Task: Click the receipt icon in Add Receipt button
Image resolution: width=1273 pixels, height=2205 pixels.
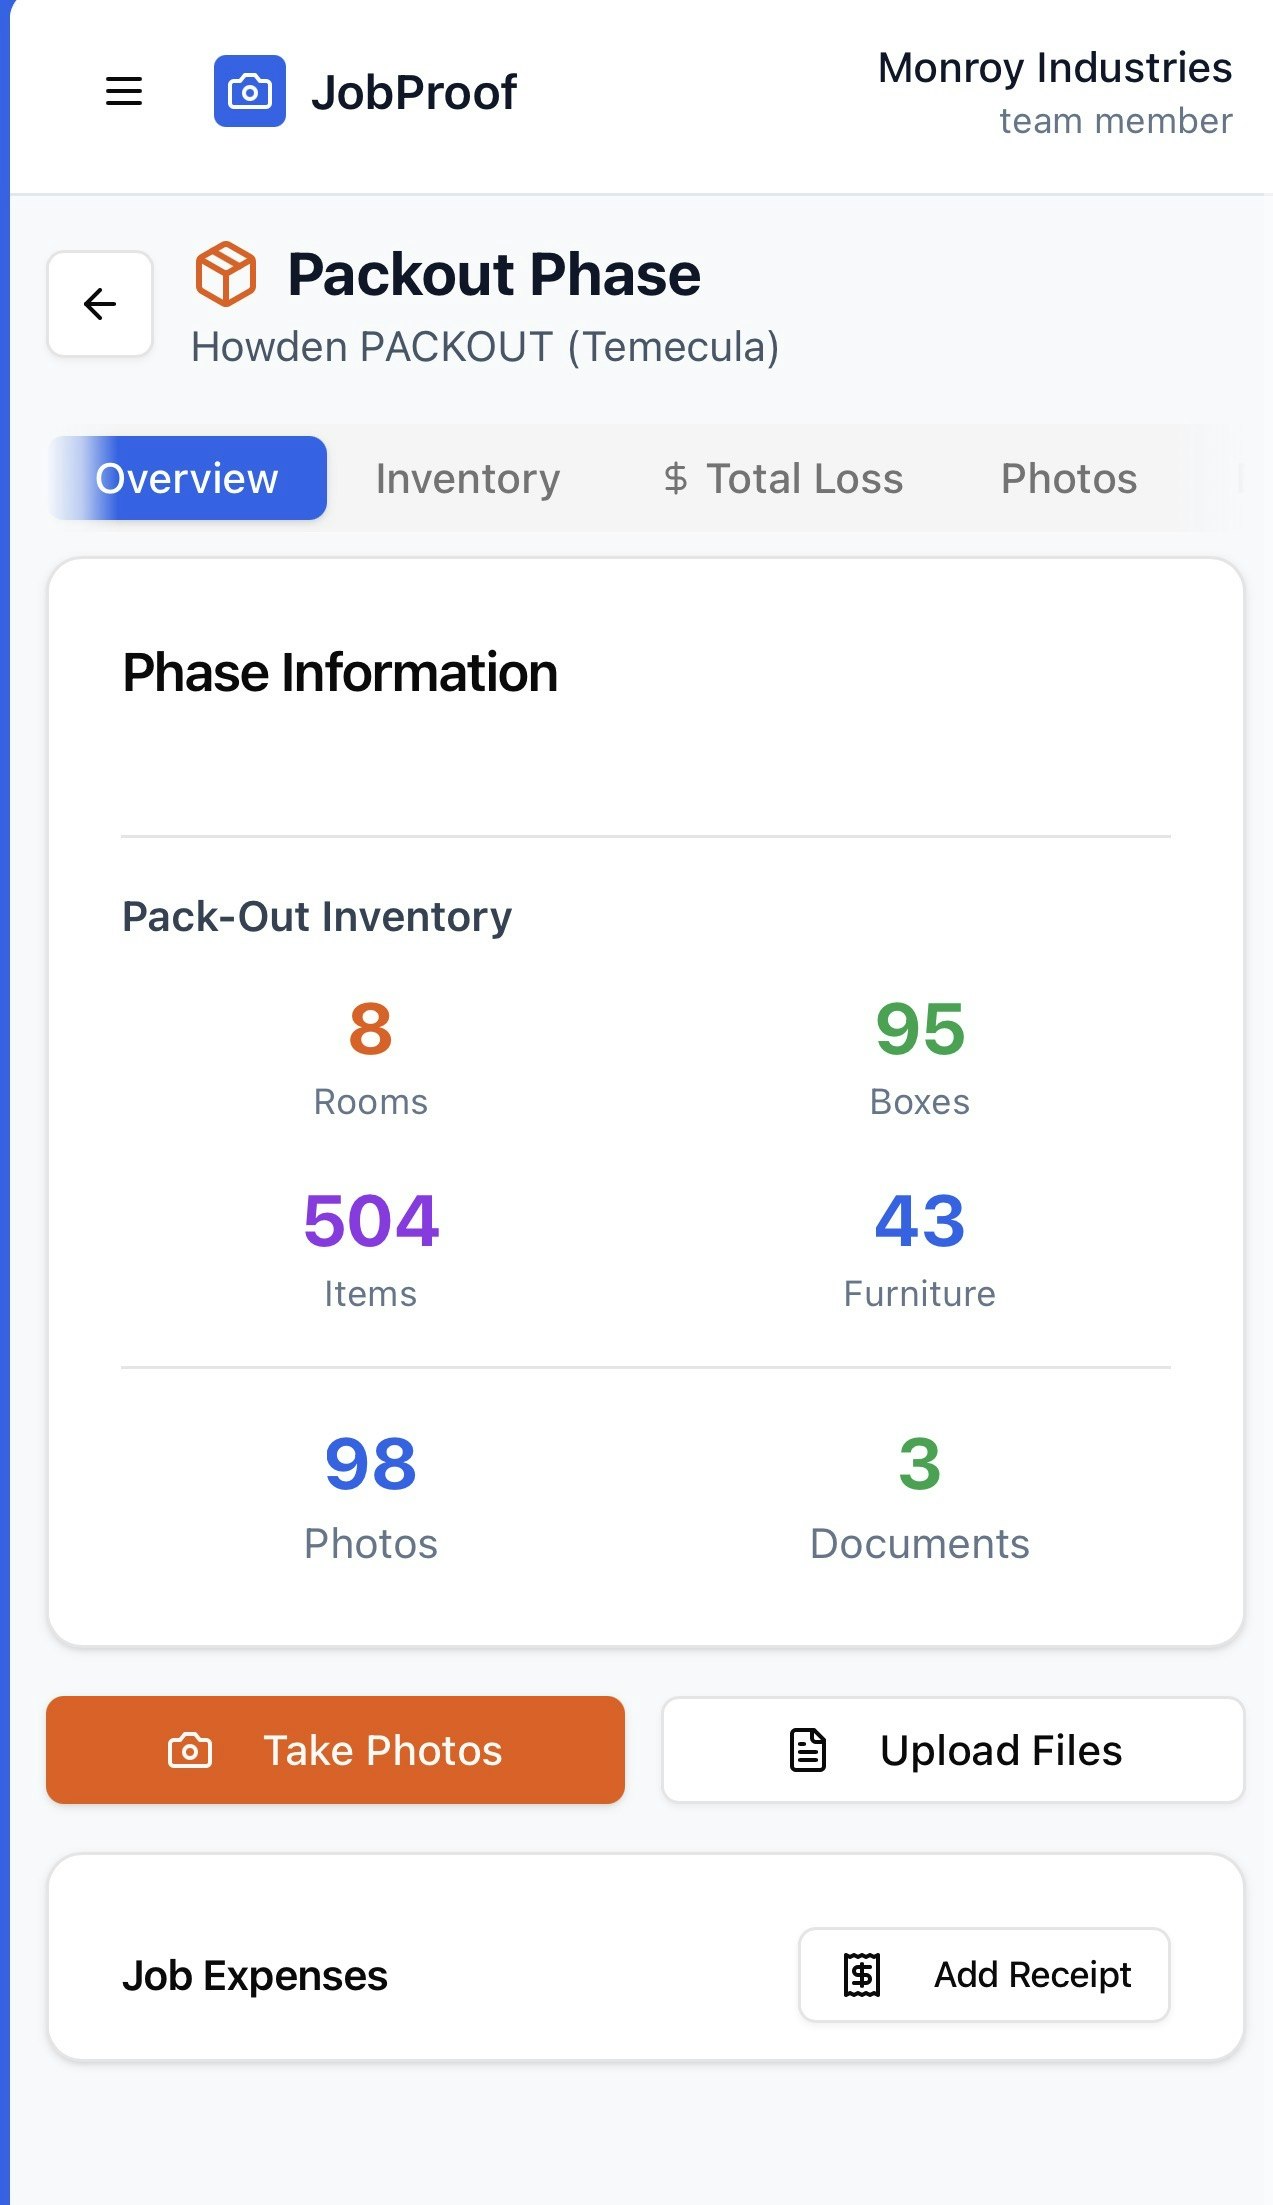Action: 858,1974
